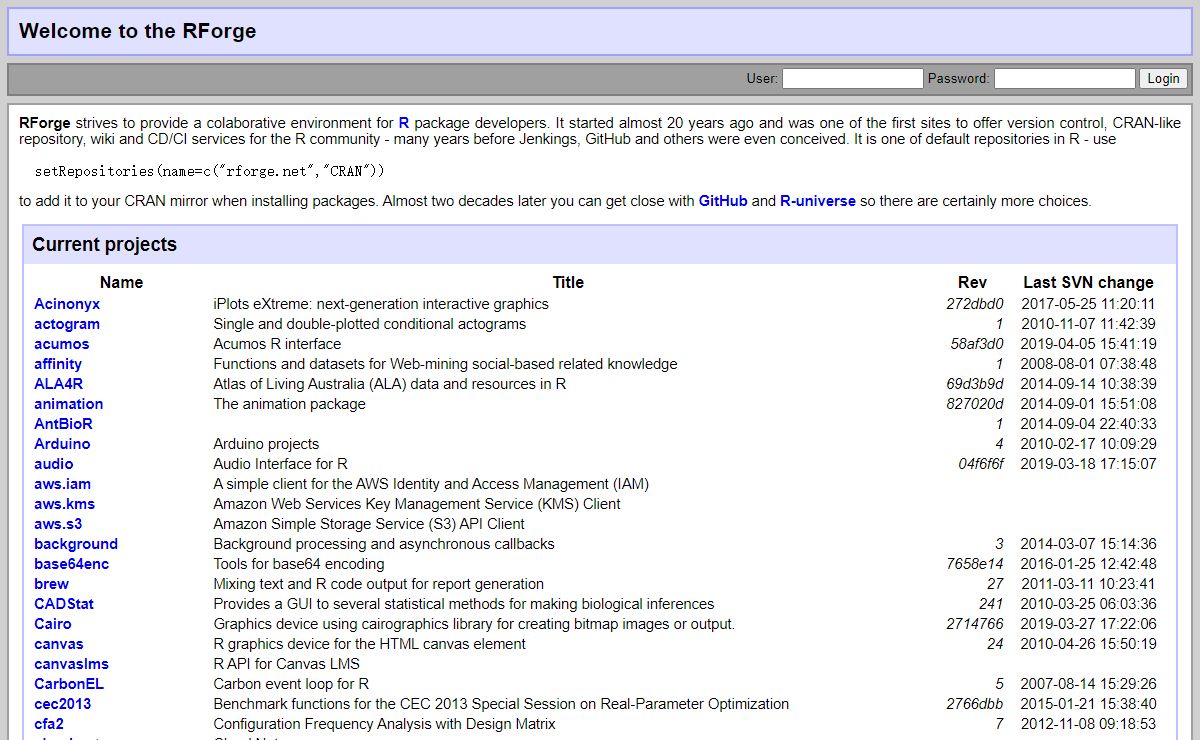The width and height of the screenshot is (1200, 740).
Task: Click date 2017-05-25 11:20:11
Action: tap(1088, 304)
